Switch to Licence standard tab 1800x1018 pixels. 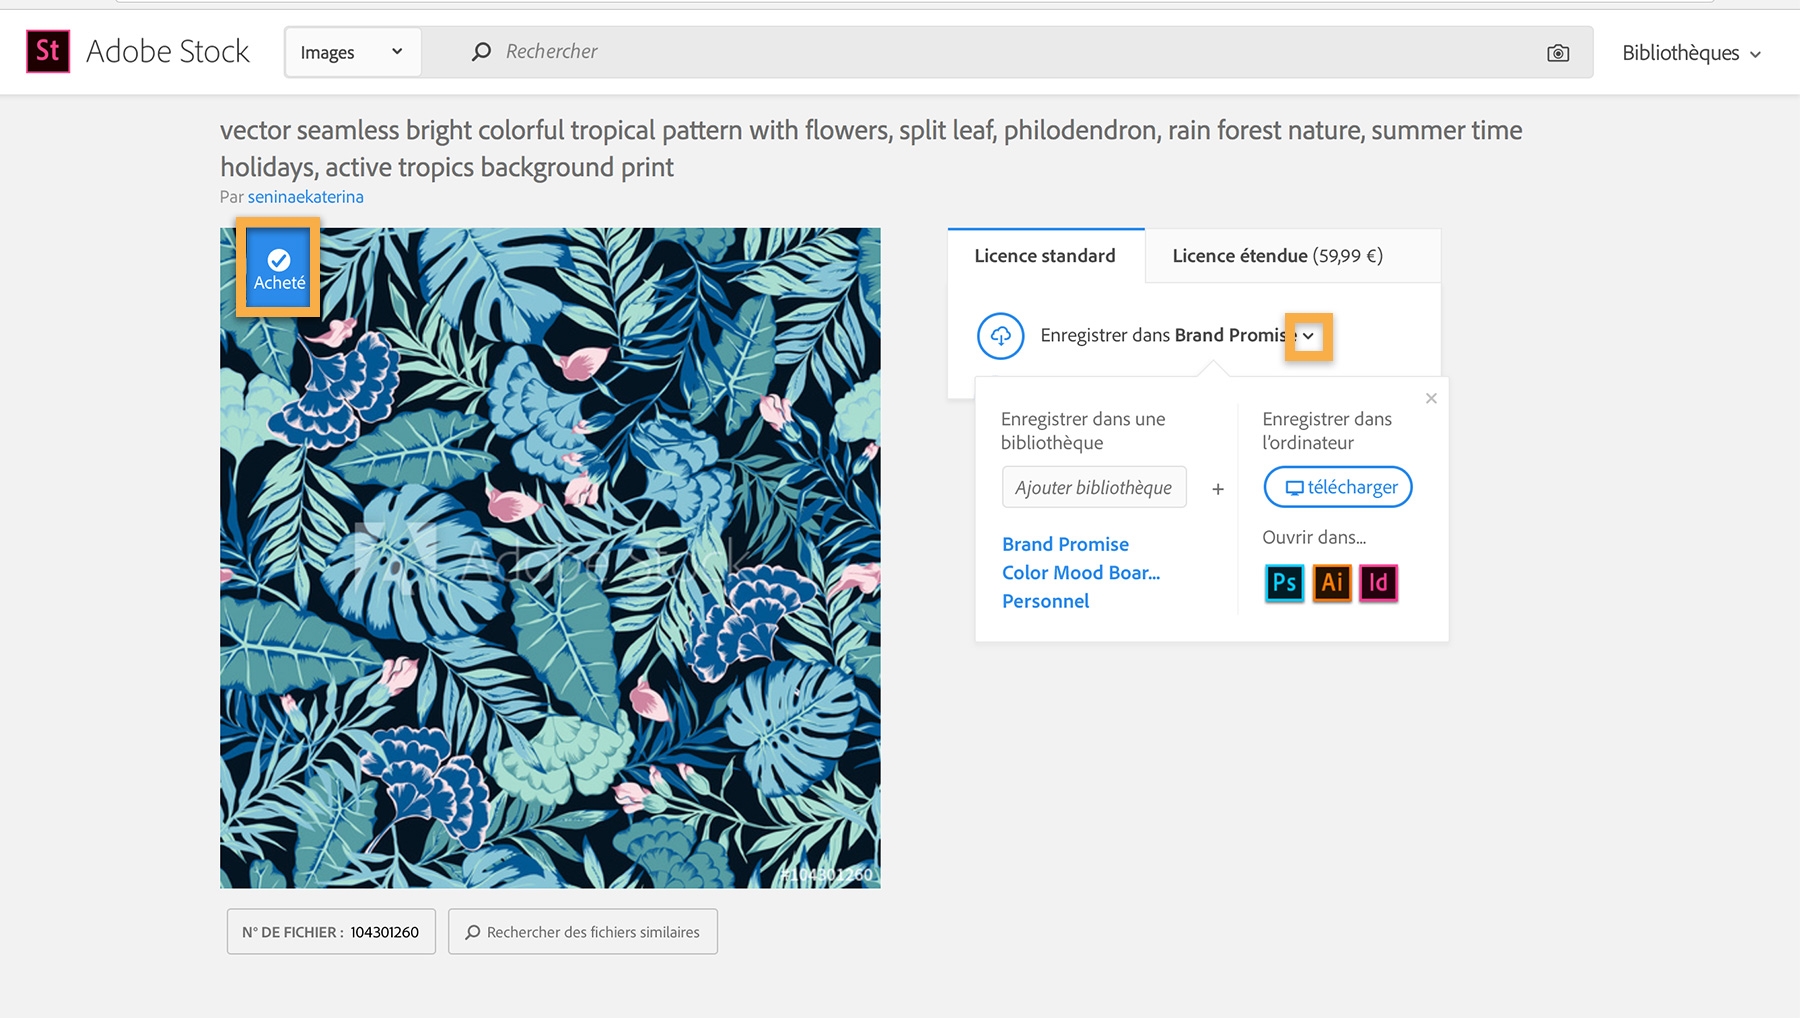point(1045,256)
